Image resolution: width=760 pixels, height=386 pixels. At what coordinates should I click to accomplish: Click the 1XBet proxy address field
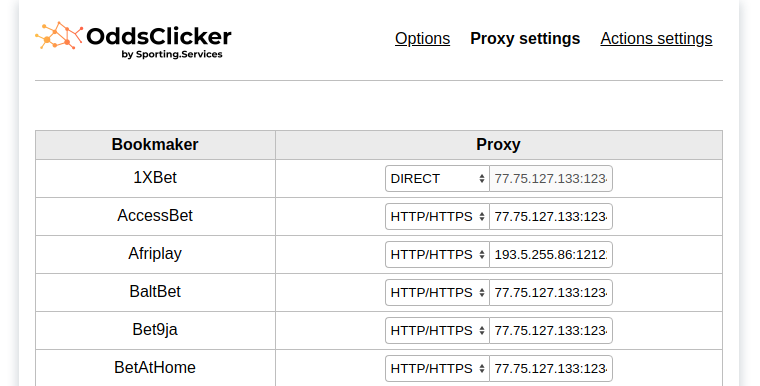point(551,178)
